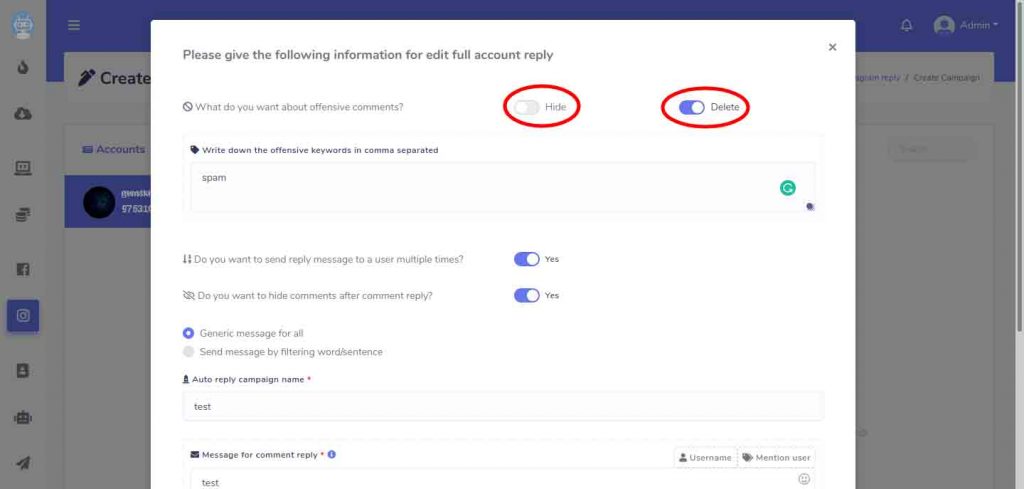This screenshot has width=1024, height=489.
Task: Enable the Hide offensive comments toggle
Action: coord(526,107)
